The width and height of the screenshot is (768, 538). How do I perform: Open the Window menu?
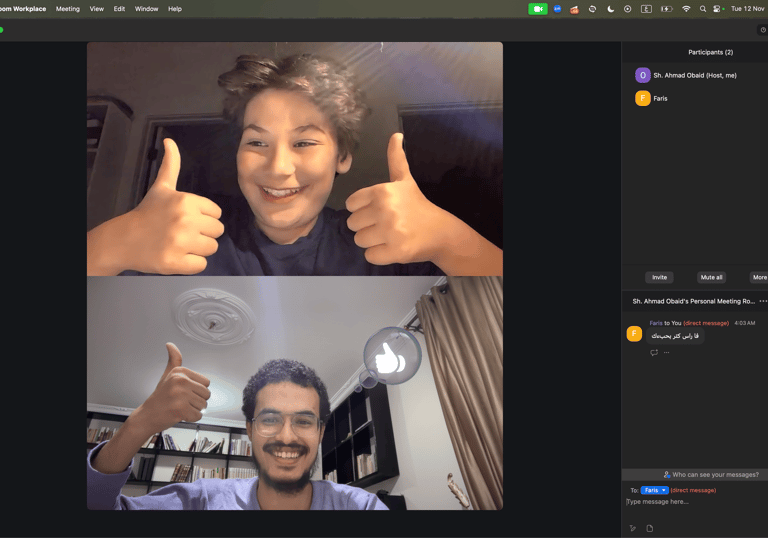(x=146, y=9)
